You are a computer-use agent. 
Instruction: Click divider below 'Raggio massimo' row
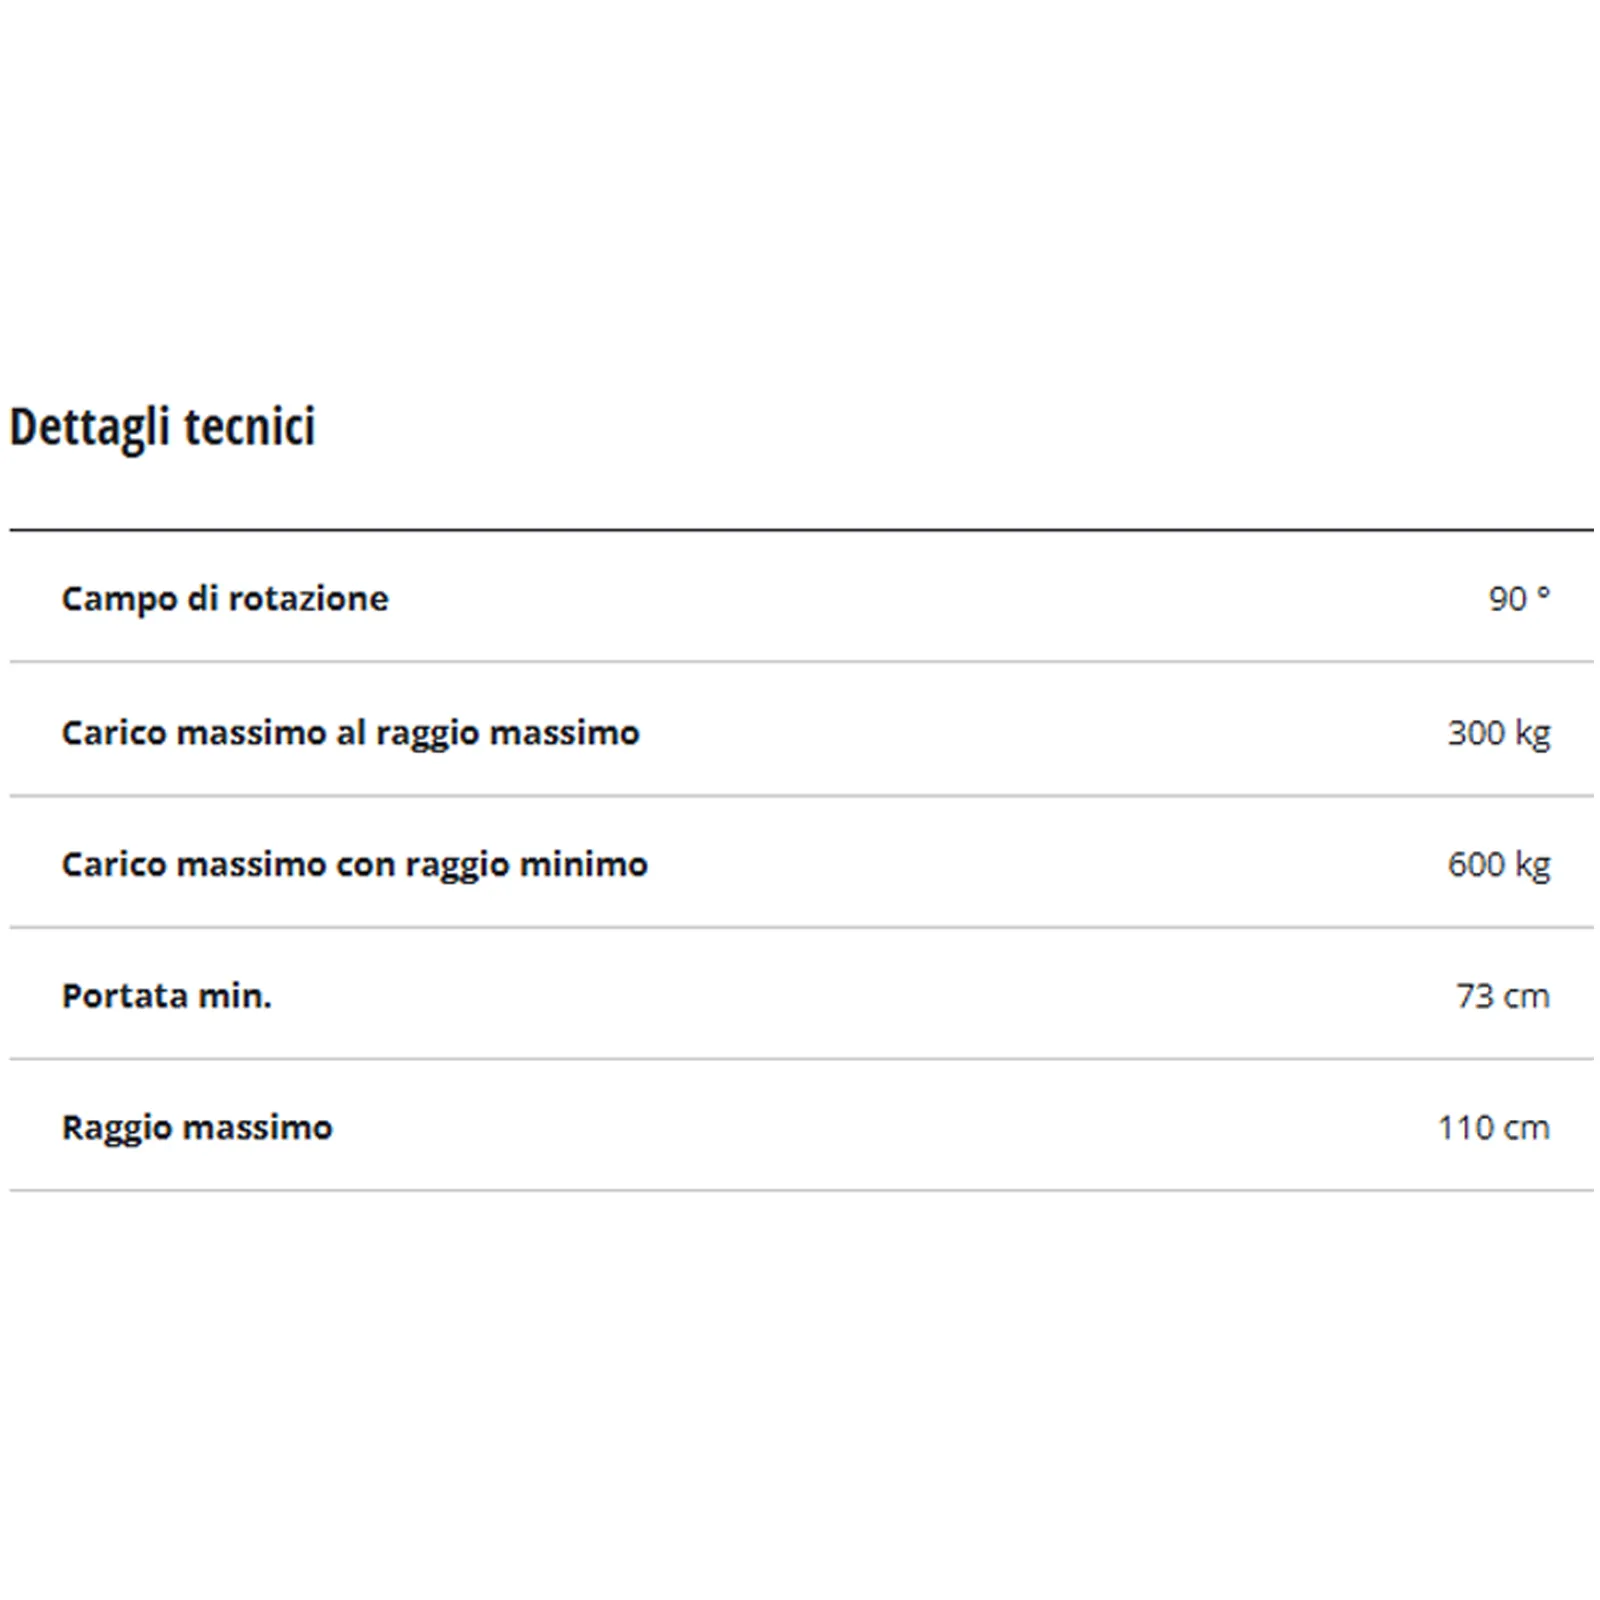pos(800,1190)
